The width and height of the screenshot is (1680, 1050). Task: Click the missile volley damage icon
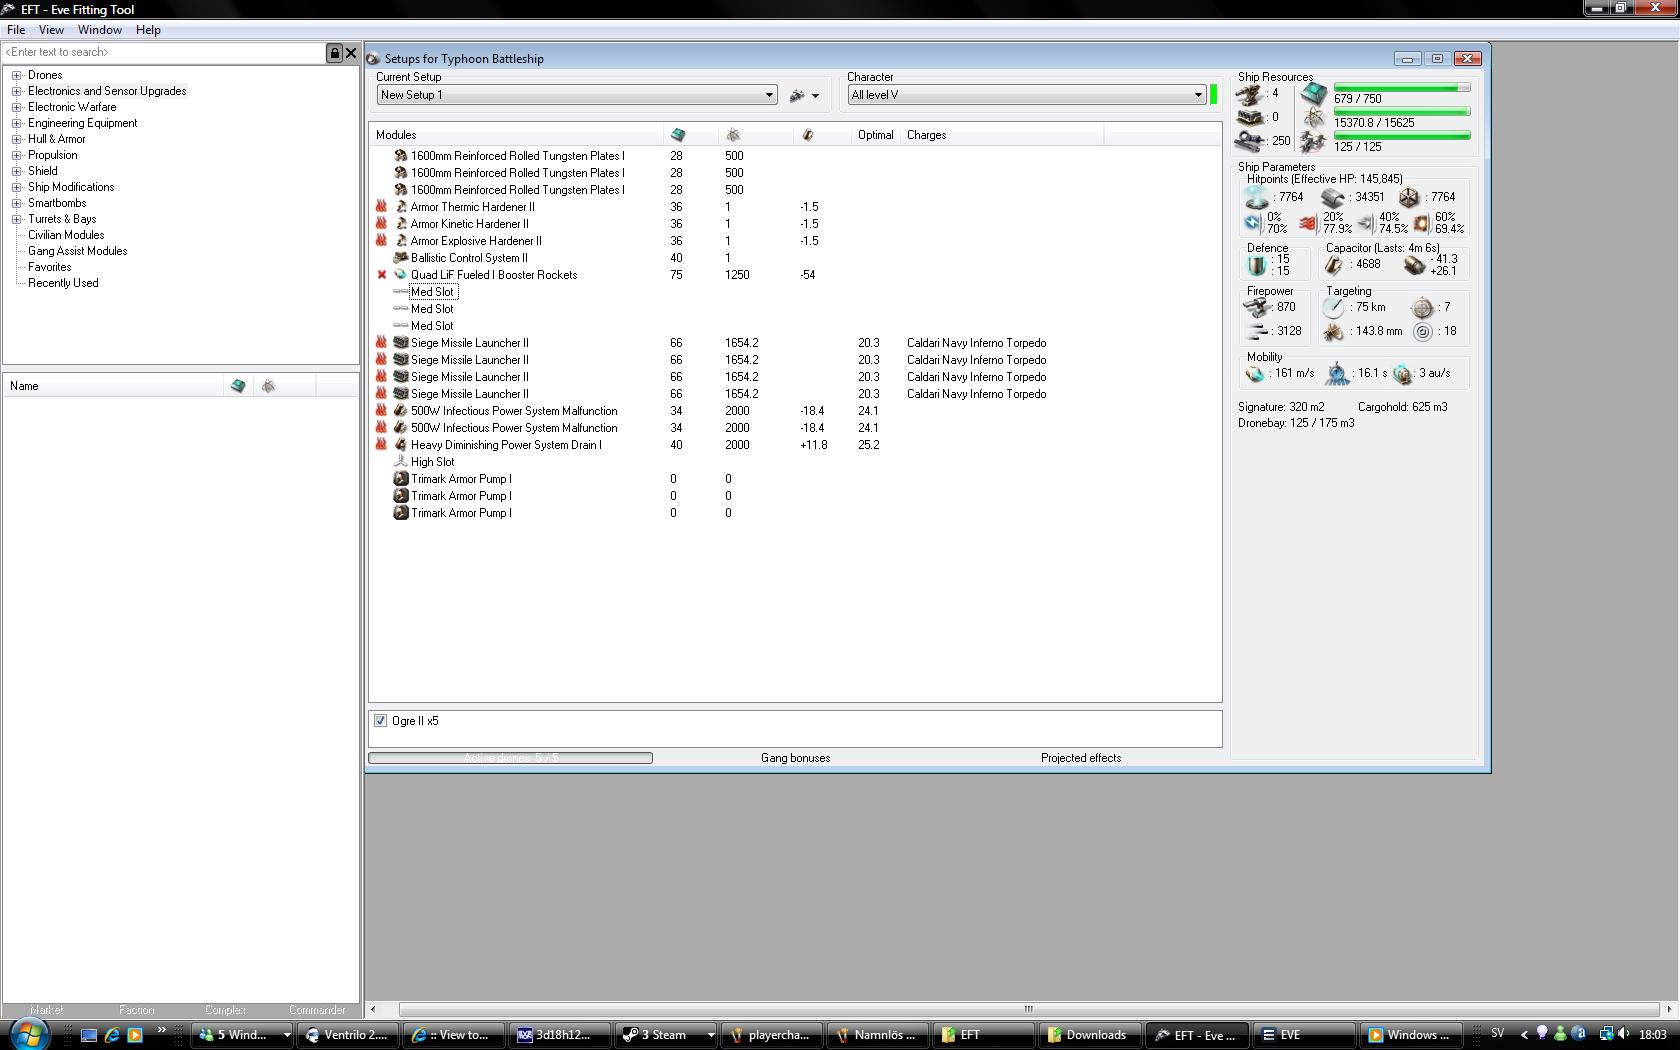pyautogui.click(x=1256, y=331)
